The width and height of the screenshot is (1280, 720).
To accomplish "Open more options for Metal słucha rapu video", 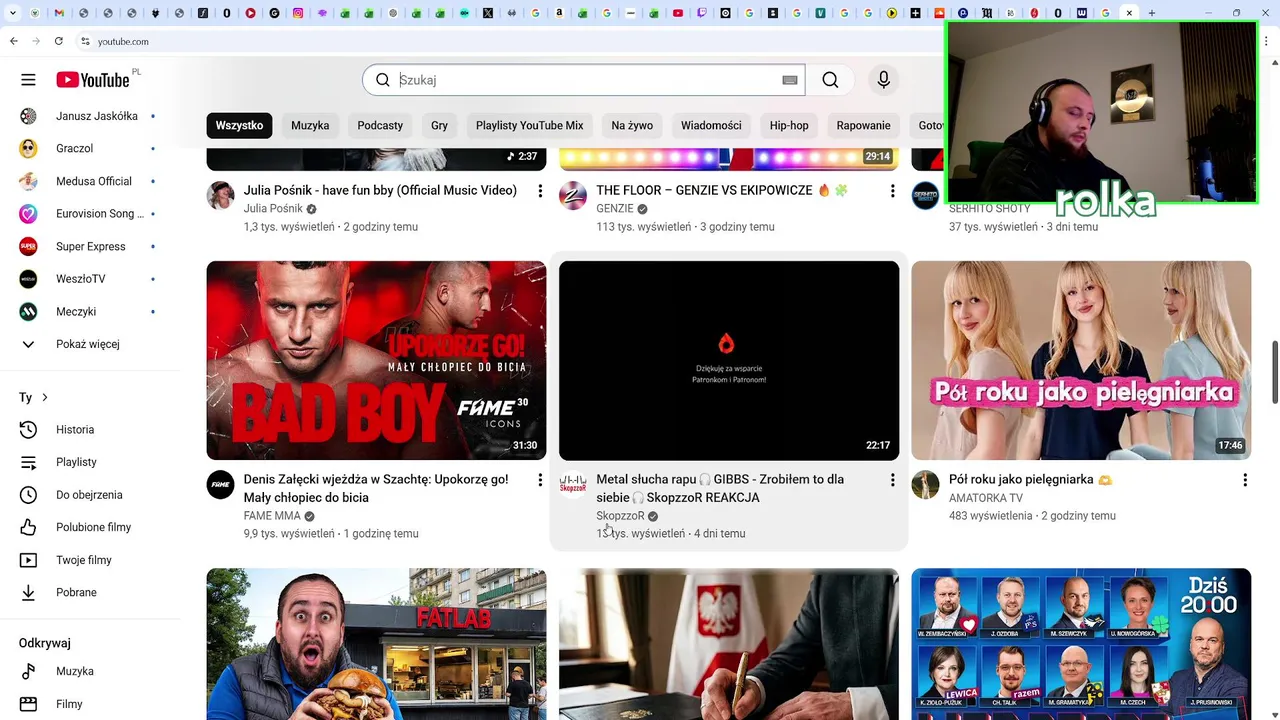I will pos(893,480).
